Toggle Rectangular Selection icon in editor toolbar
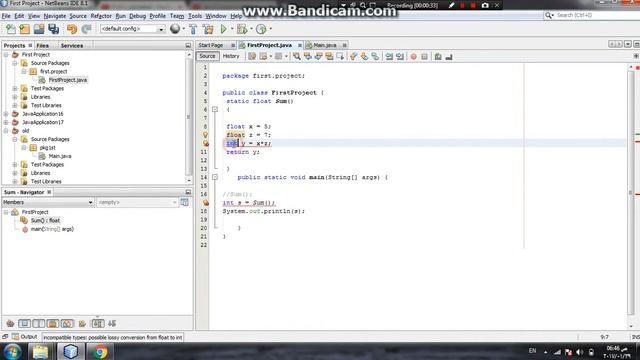The width and height of the screenshot is (640, 360). 340,57
